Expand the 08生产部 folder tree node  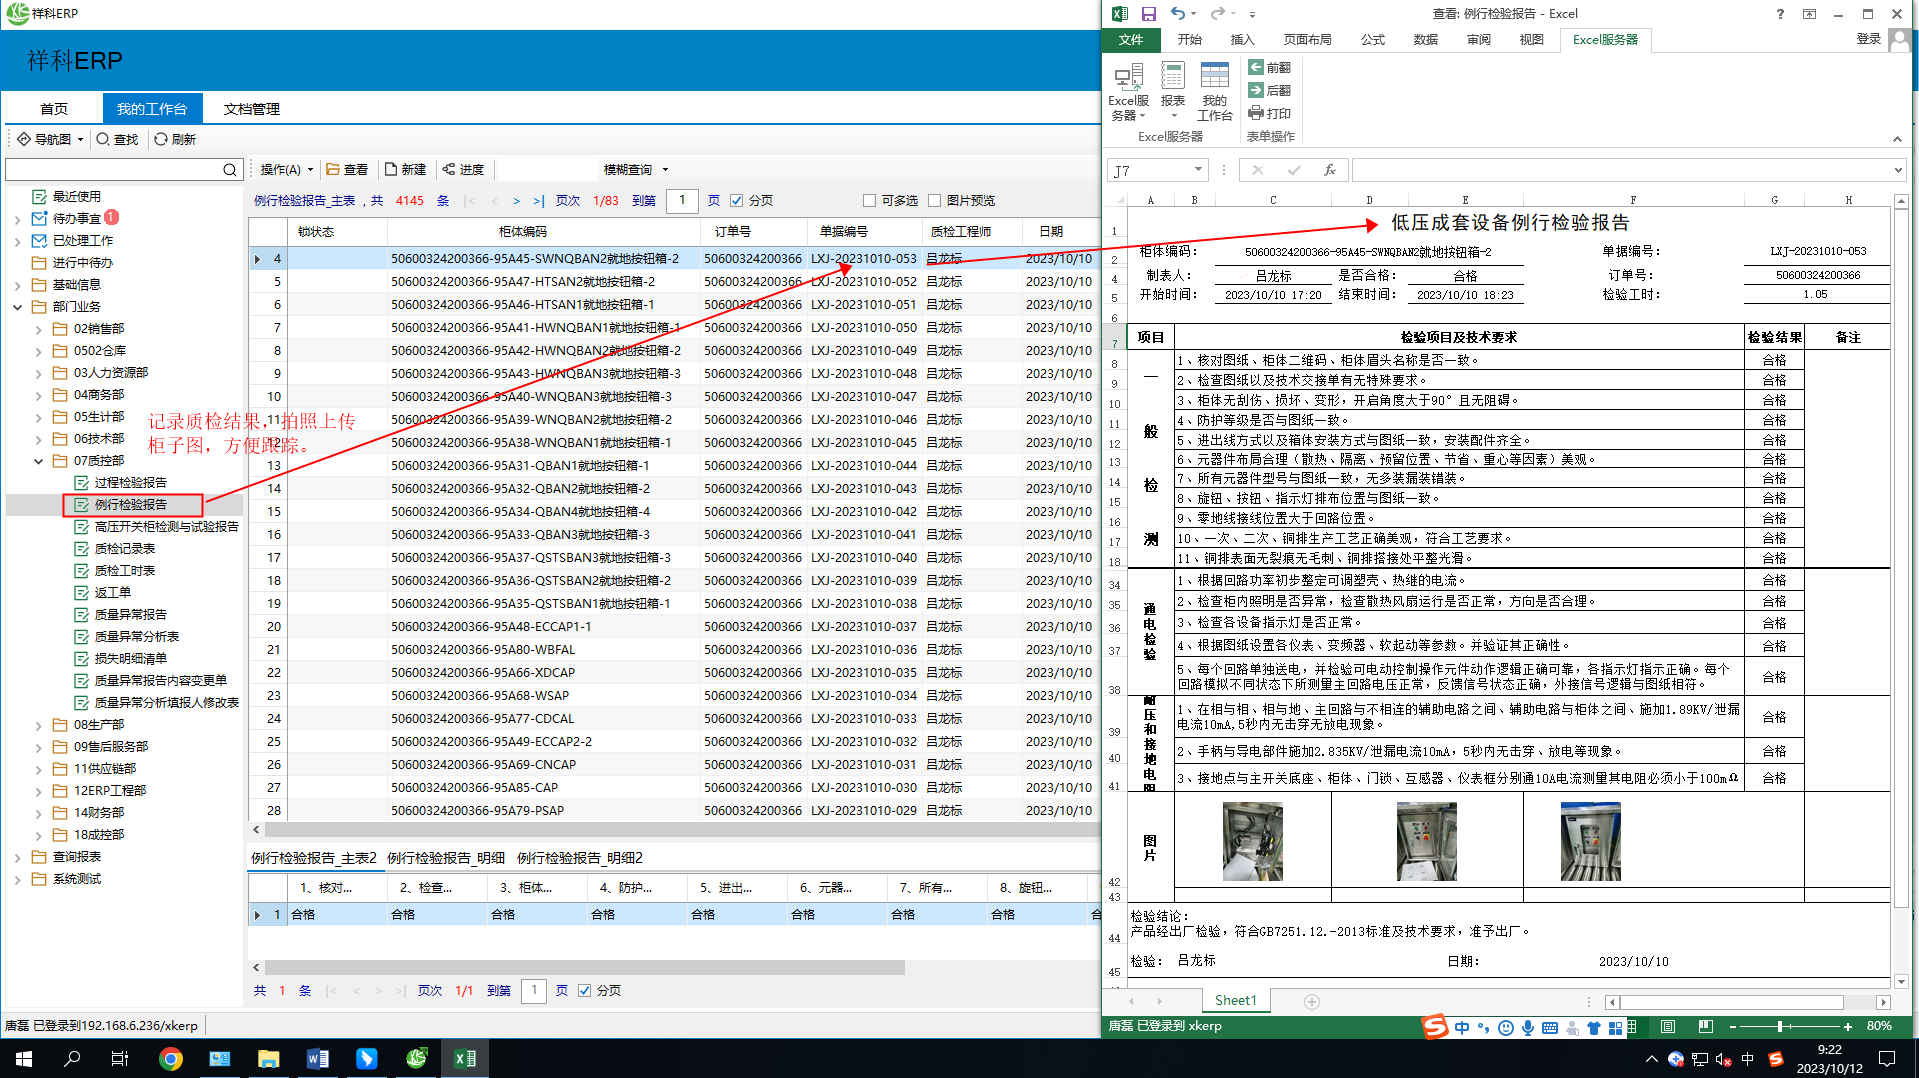39,725
